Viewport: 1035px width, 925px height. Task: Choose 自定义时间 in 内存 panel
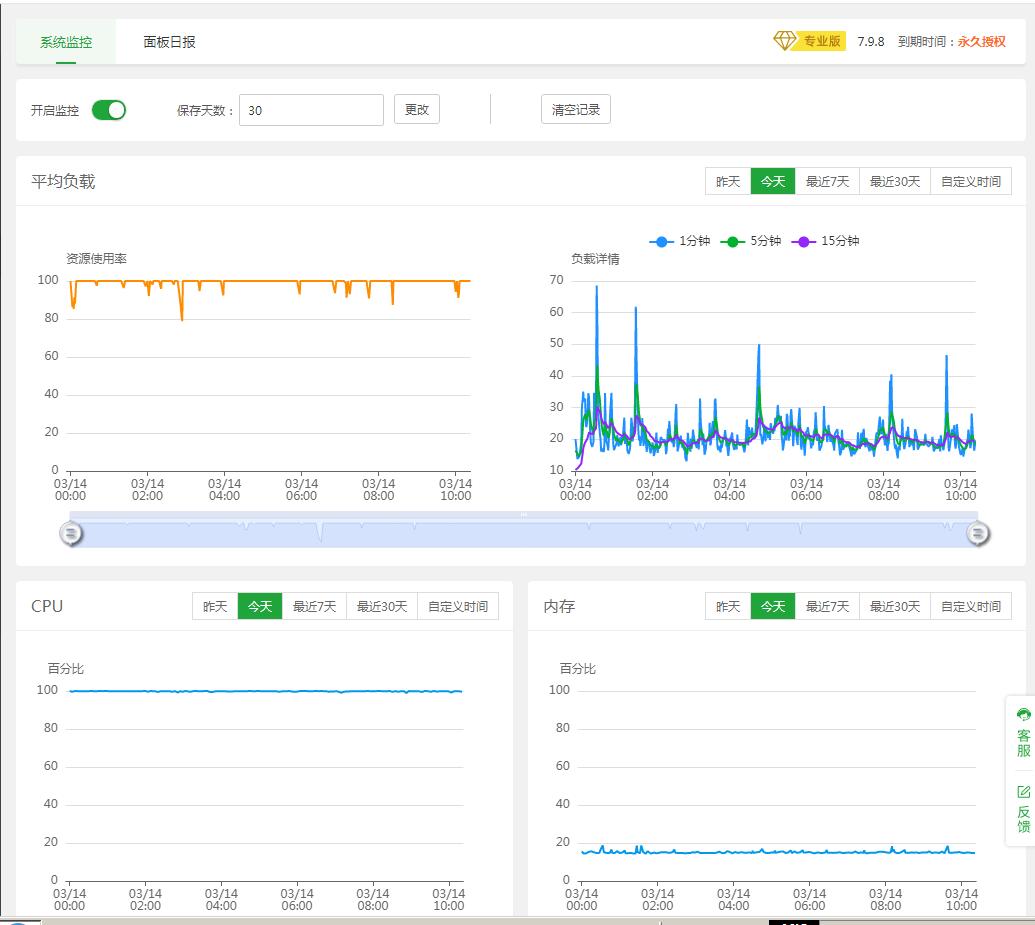coord(971,606)
